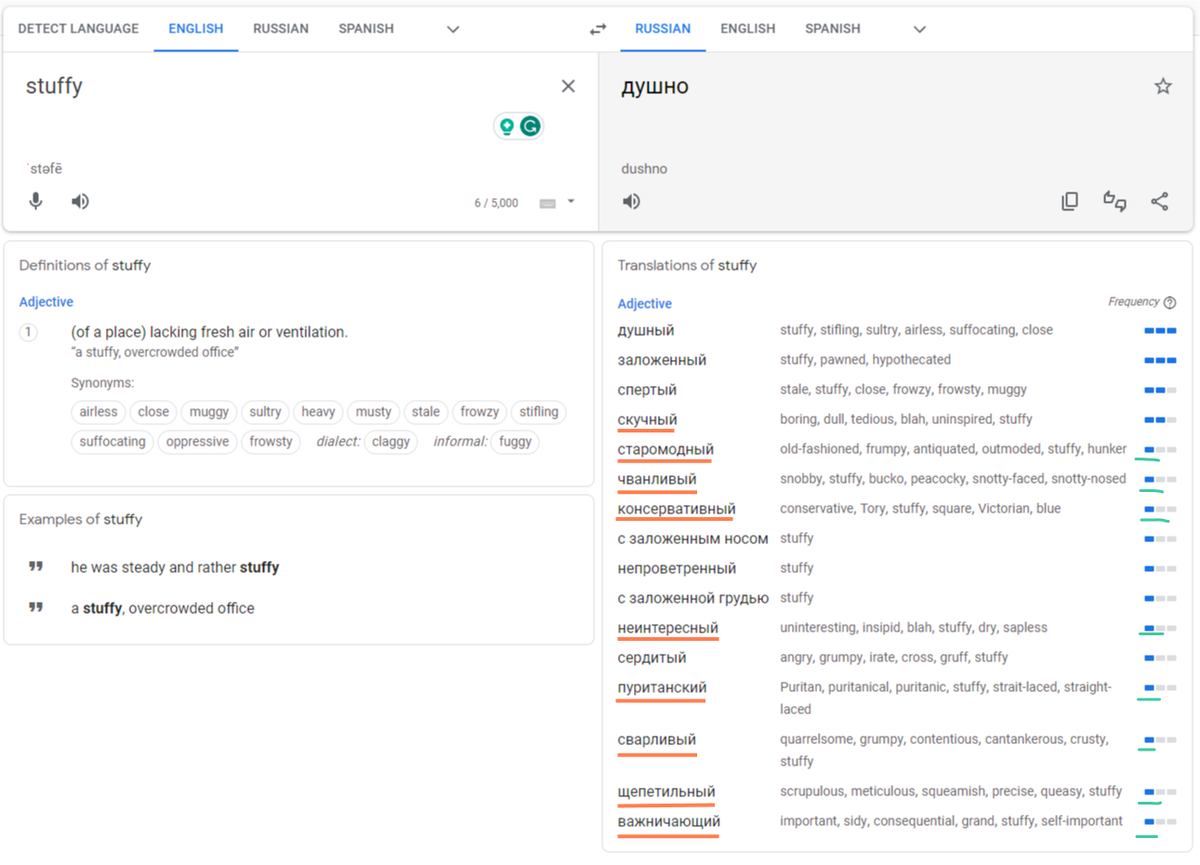Image resolution: width=1200 pixels, height=865 pixels.
Task: Click the rate translation feedback icon
Action: coord(1115,201)
